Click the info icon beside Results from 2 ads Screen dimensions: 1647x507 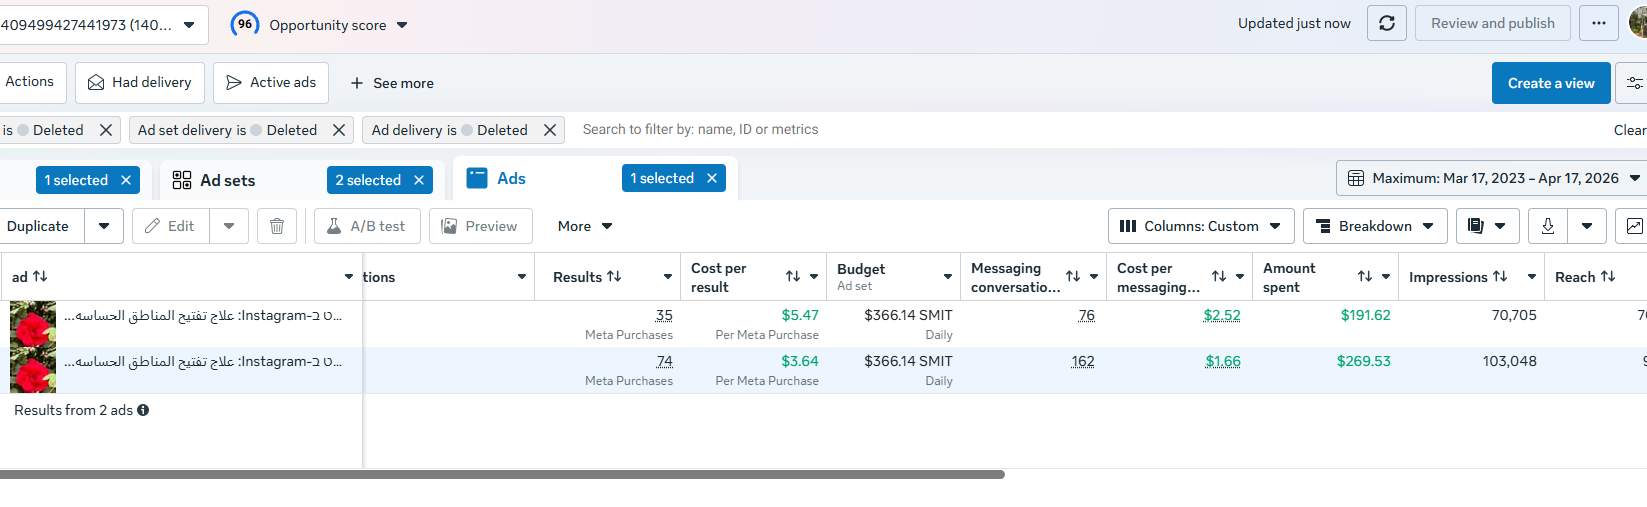(143, 410)
